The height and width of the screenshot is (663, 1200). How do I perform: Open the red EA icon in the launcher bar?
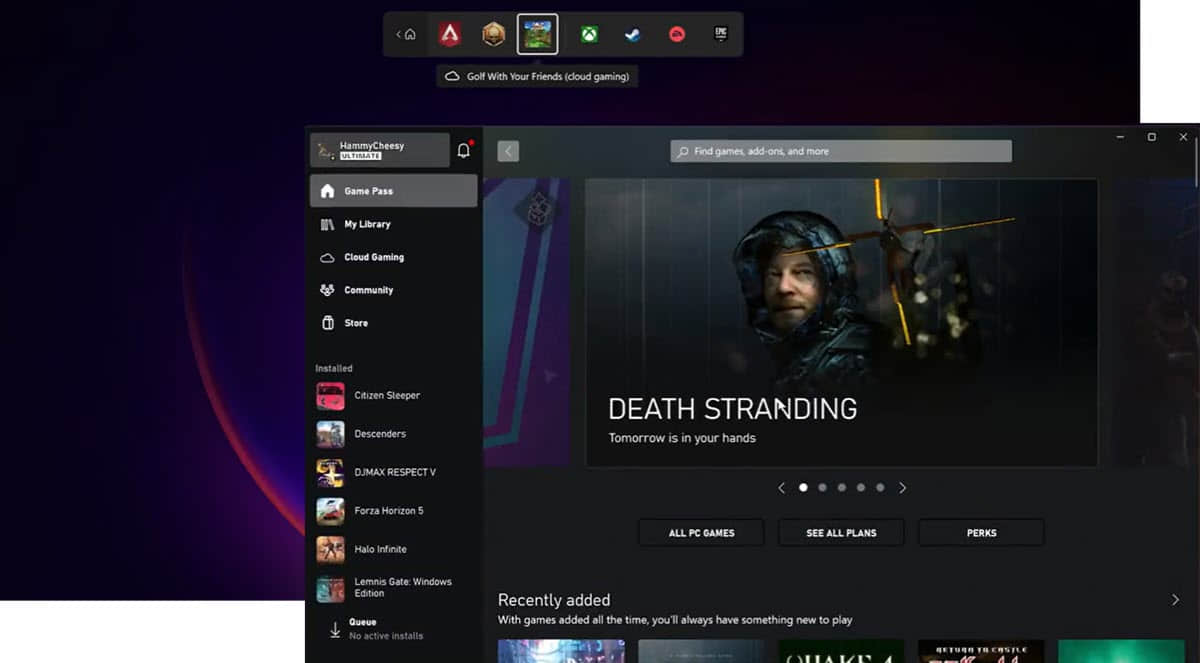[x=677, y=35]
